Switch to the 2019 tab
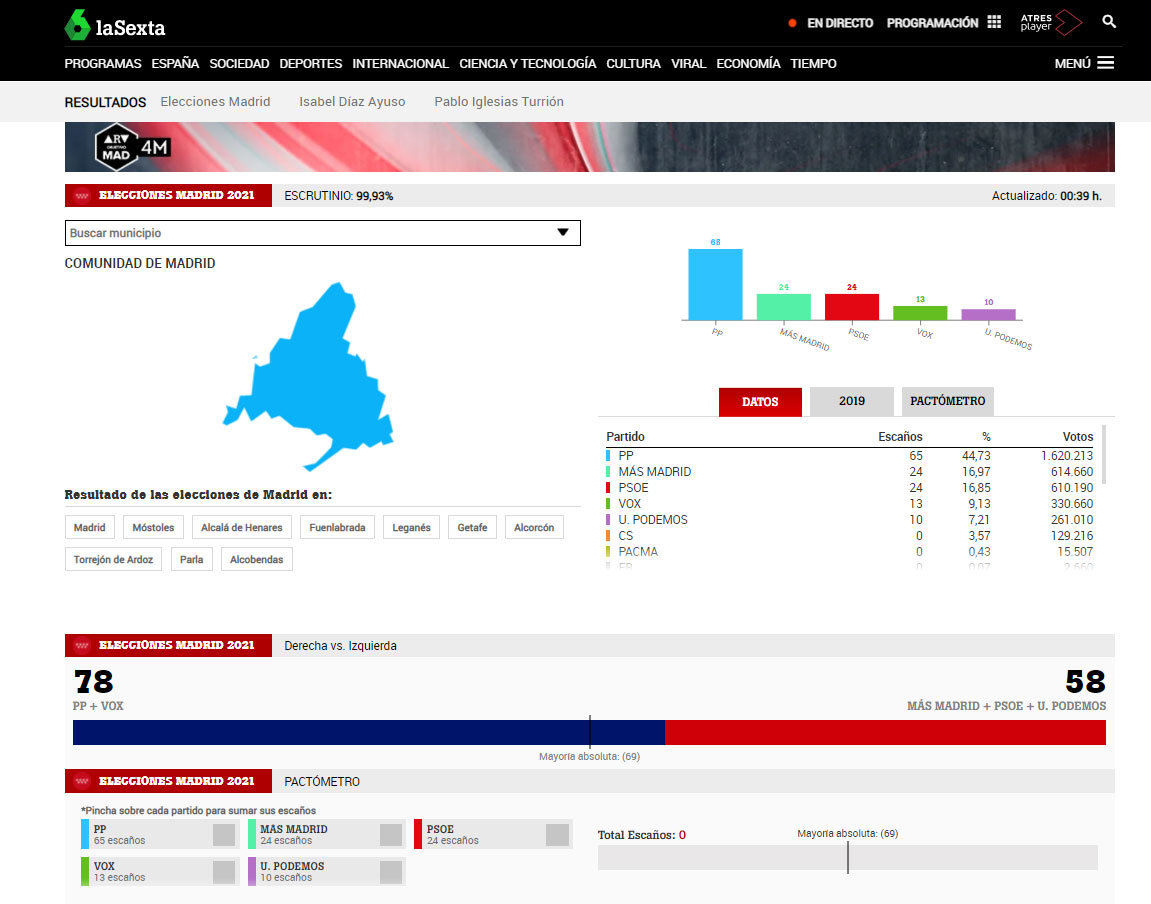Screen dimensions: 1151x904 (x=852, y=401)
